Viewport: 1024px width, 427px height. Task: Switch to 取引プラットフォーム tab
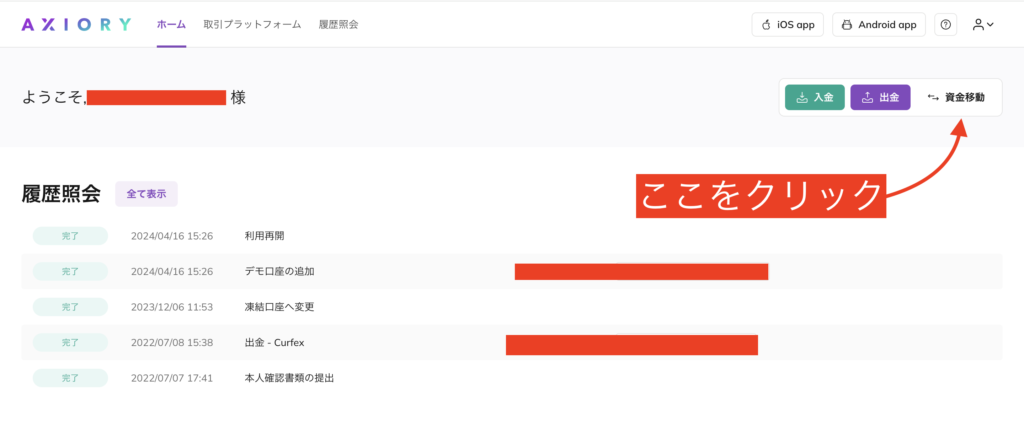pyautogui.click(x=252, y=24)
